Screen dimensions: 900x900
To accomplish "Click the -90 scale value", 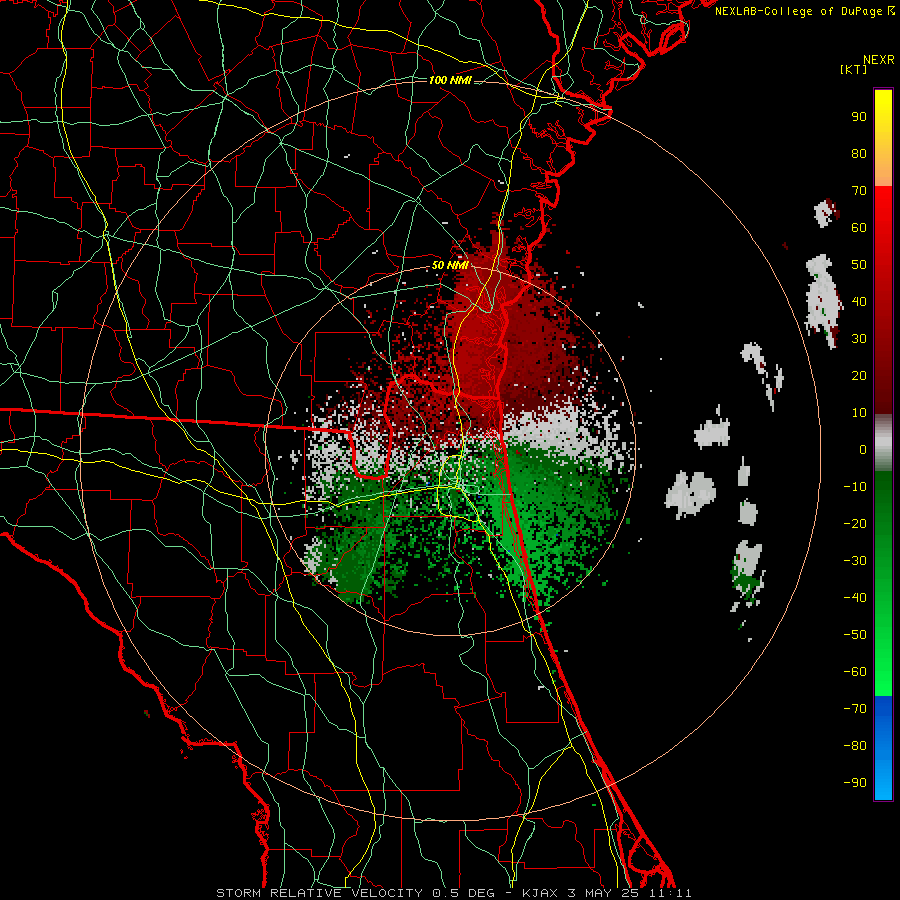I will pos(855,783).
